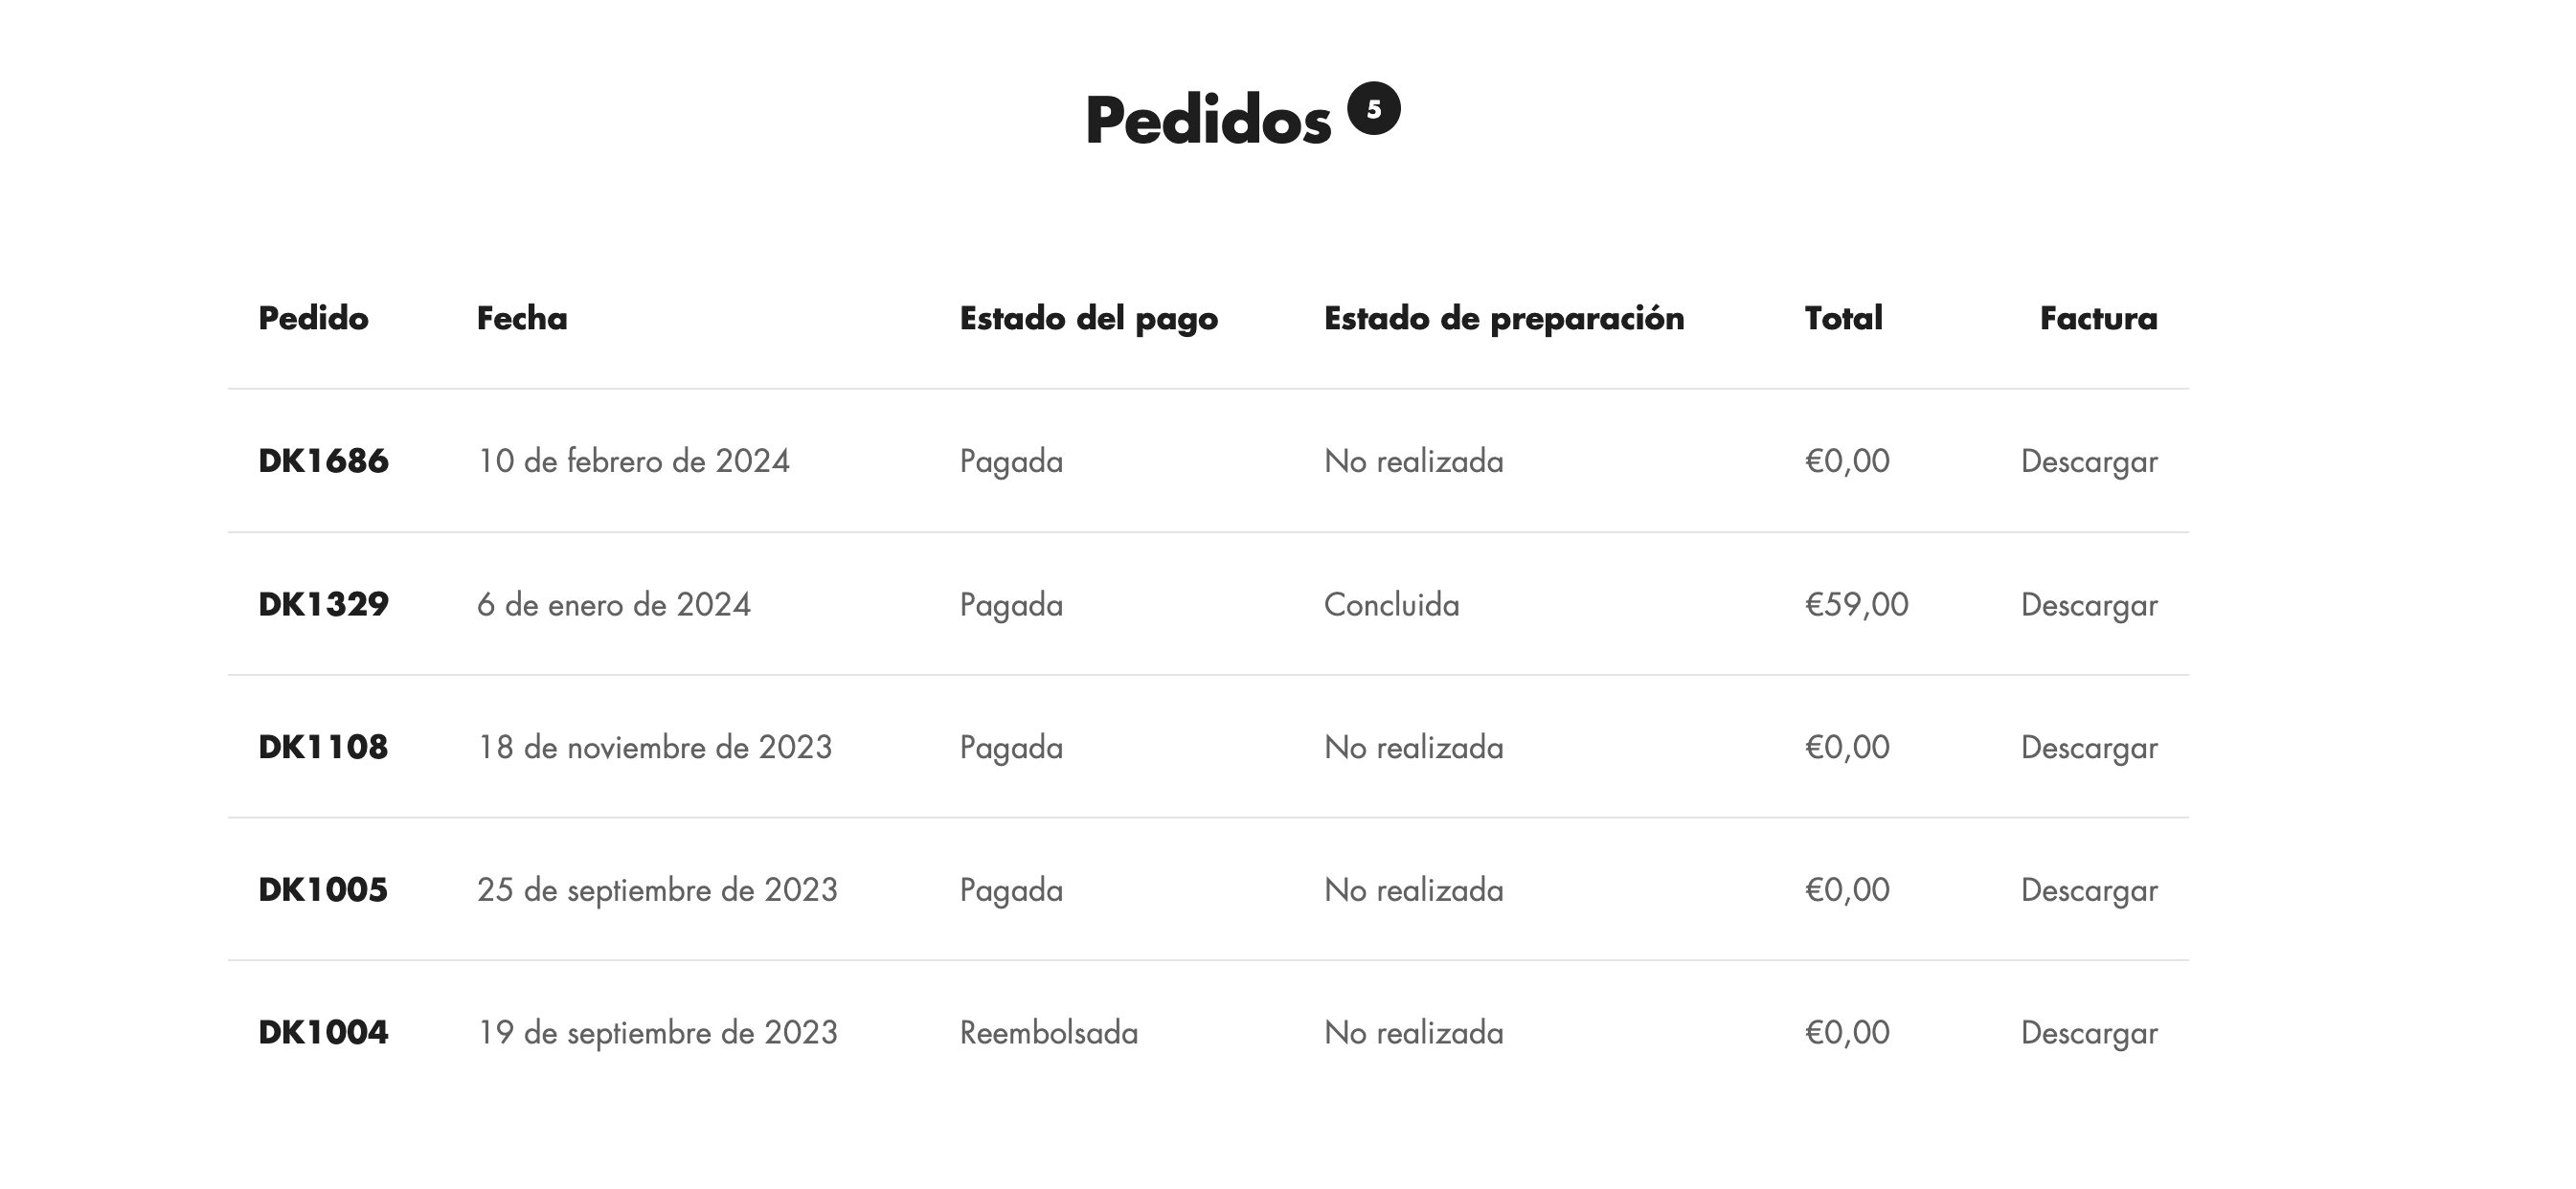Click the Concluida preparation status
Viewport: 2576px width, 1189px height.
coord(1392,604)
